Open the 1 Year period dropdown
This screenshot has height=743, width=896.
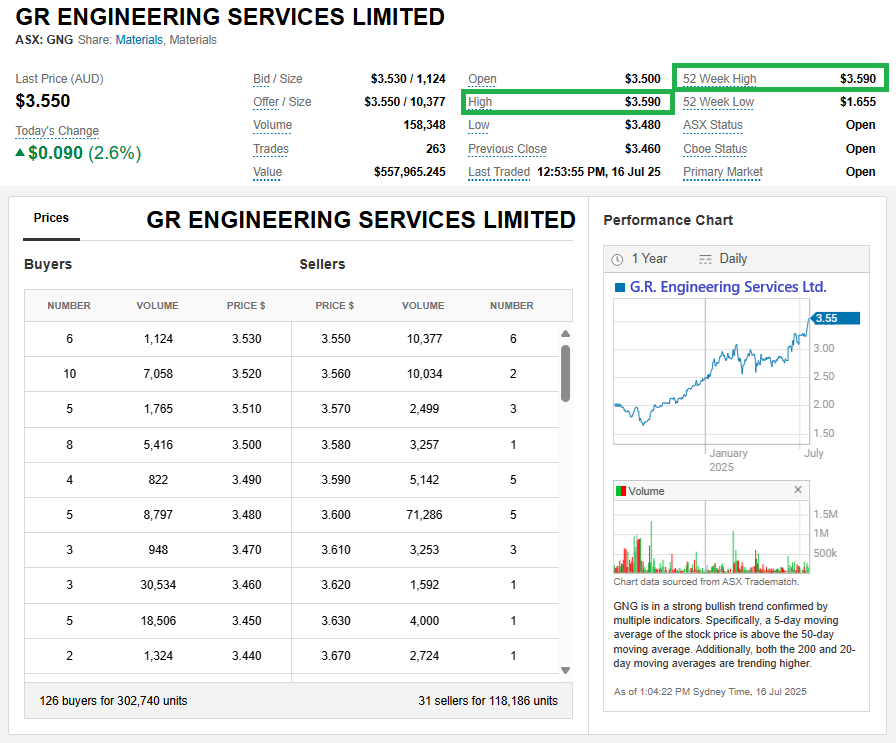[x=649, y=259]
